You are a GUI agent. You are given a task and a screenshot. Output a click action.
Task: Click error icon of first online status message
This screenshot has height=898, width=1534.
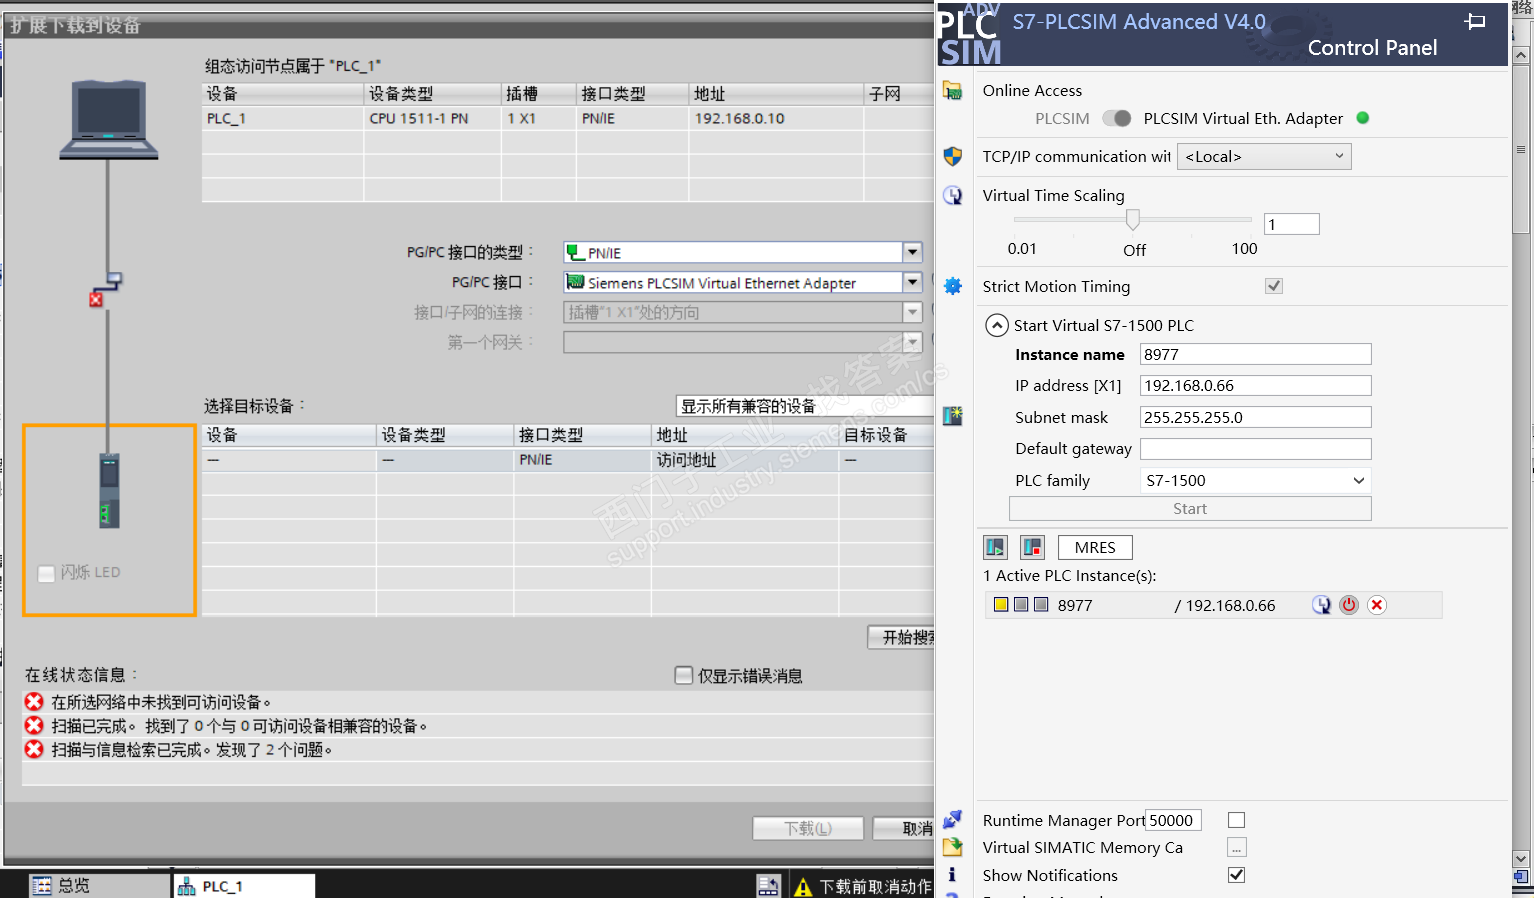34,702
